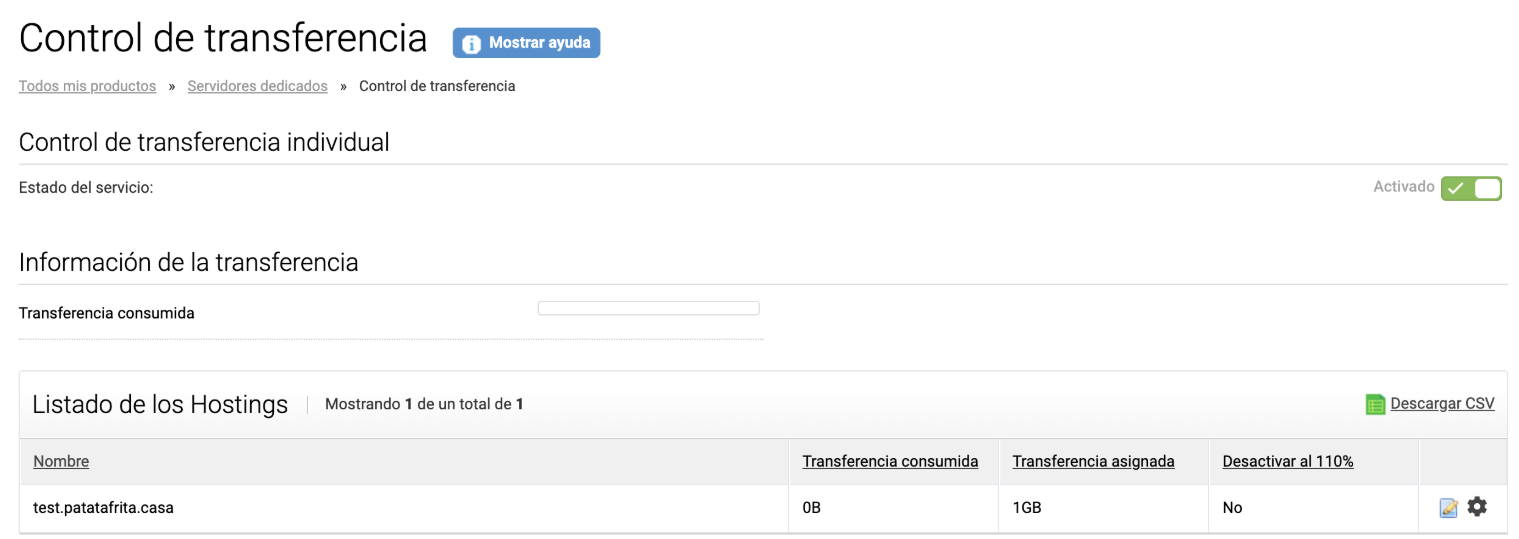Sort by Transferencia asignada column header

(x=1093, y=461)
